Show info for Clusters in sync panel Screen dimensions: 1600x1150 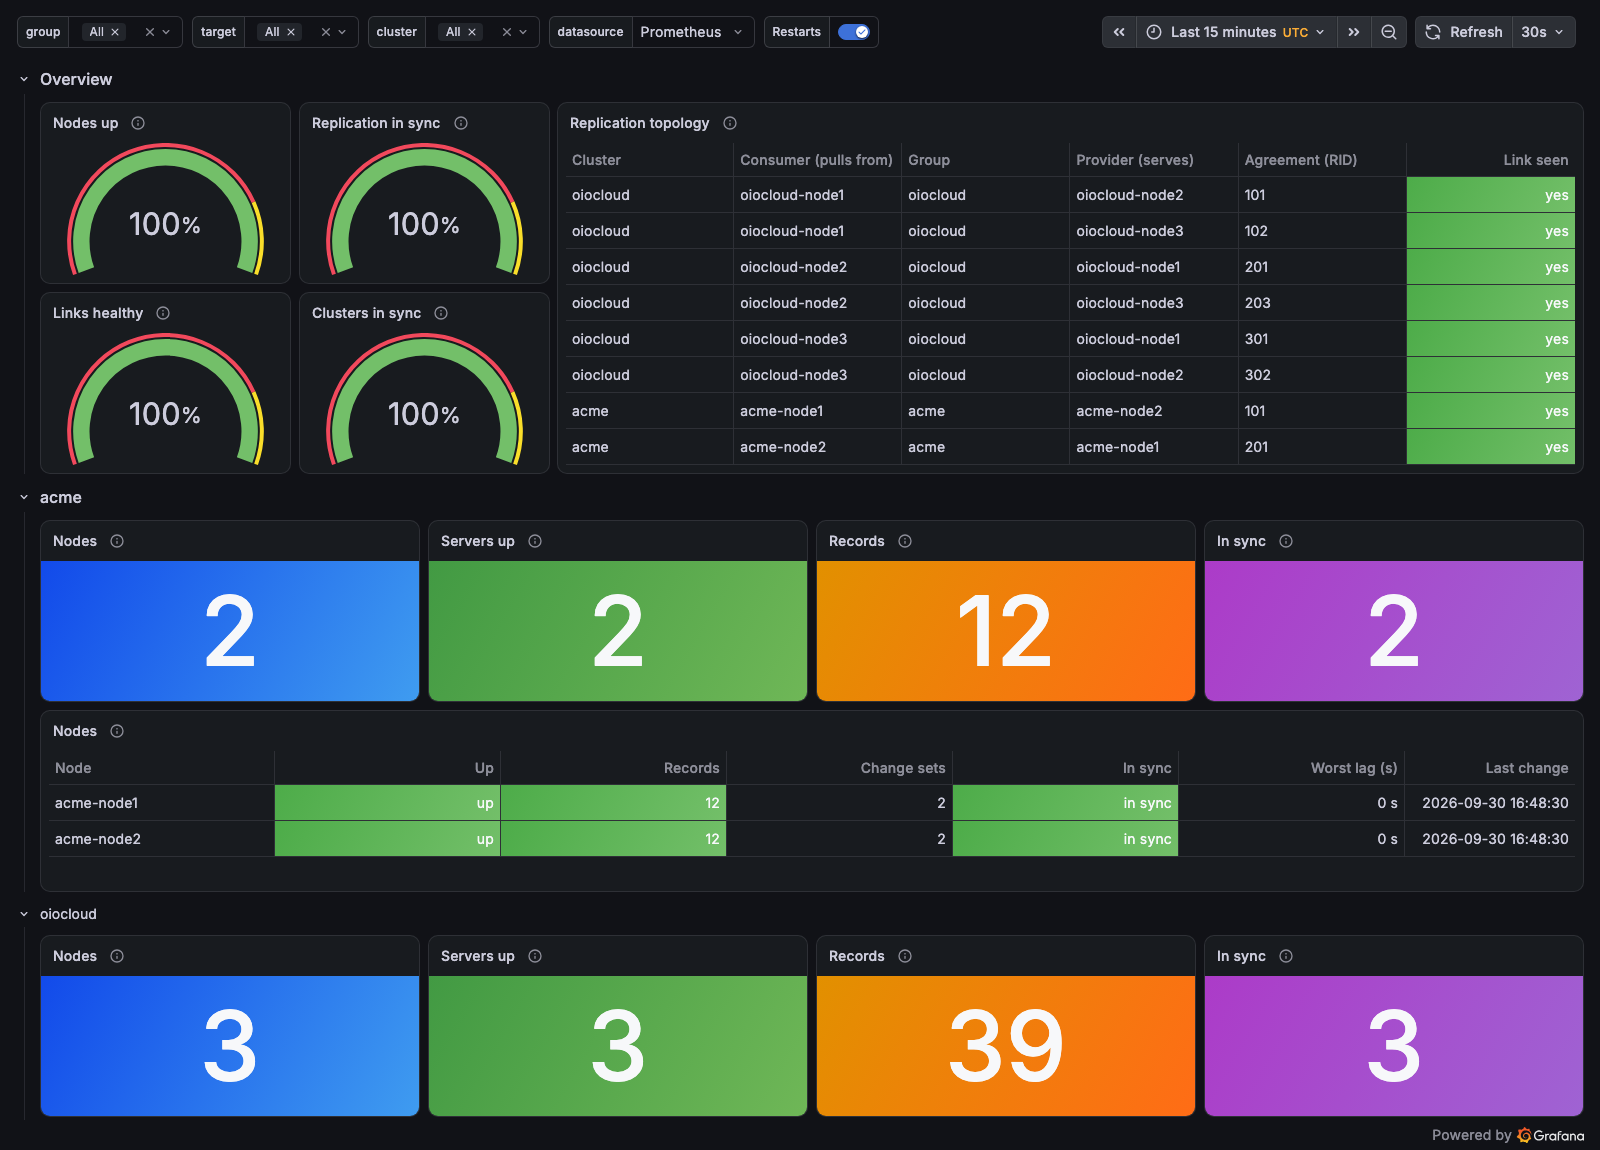point(441,313)
